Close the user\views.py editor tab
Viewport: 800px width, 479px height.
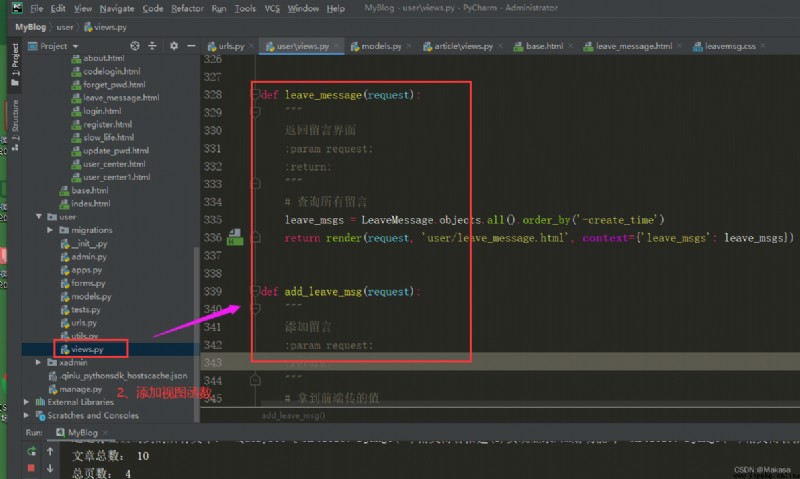coord(336,46)
